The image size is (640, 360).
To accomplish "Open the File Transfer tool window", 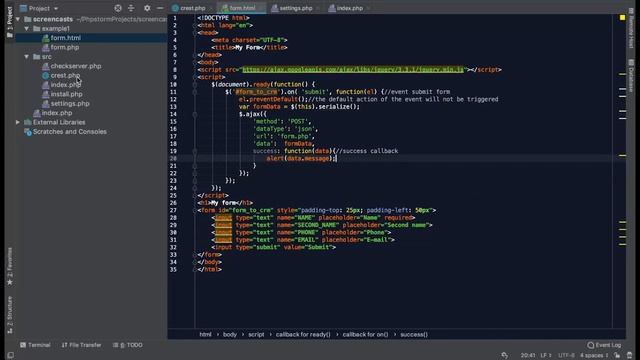I will [81, 345].
